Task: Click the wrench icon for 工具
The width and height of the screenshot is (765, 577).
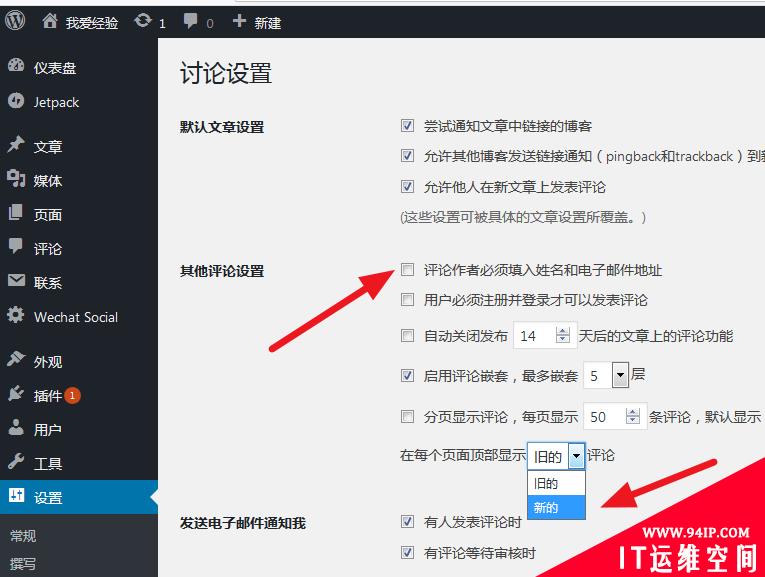Action: click(x=16, y=461)
